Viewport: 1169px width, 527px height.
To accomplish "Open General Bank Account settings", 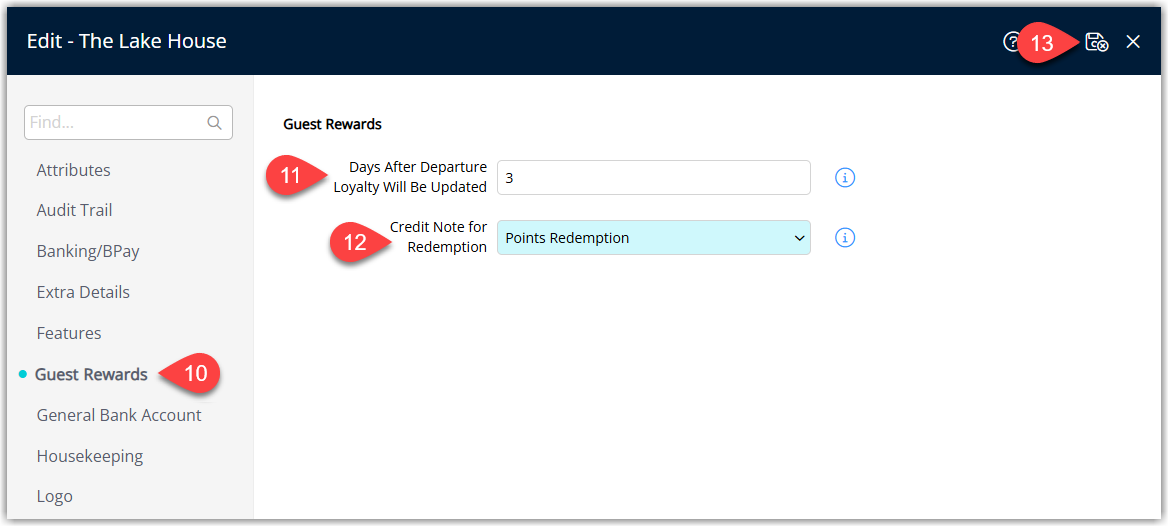I will pyautogui.click(x=119, y=414).
